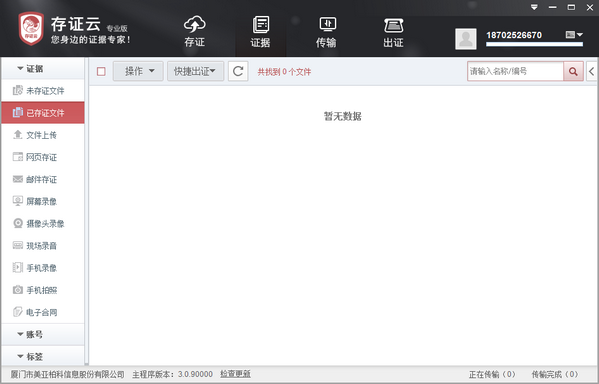Open 手机拍照 phone photo

pyautogui.click(x=43, y=290)
